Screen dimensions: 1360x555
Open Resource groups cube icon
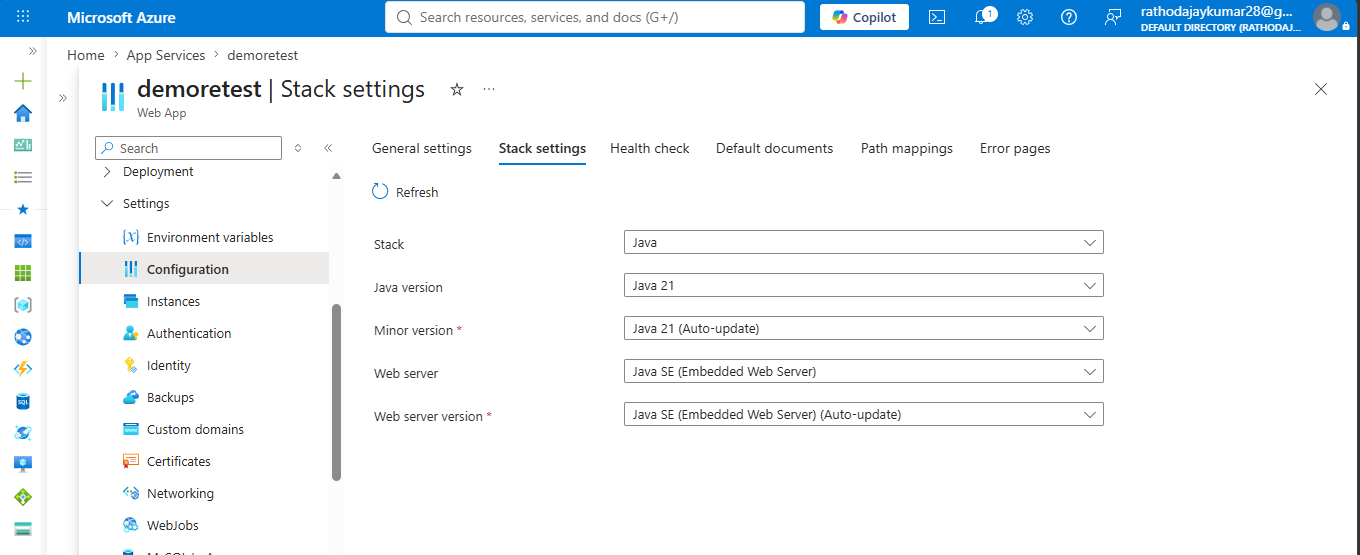pos(23,305)
